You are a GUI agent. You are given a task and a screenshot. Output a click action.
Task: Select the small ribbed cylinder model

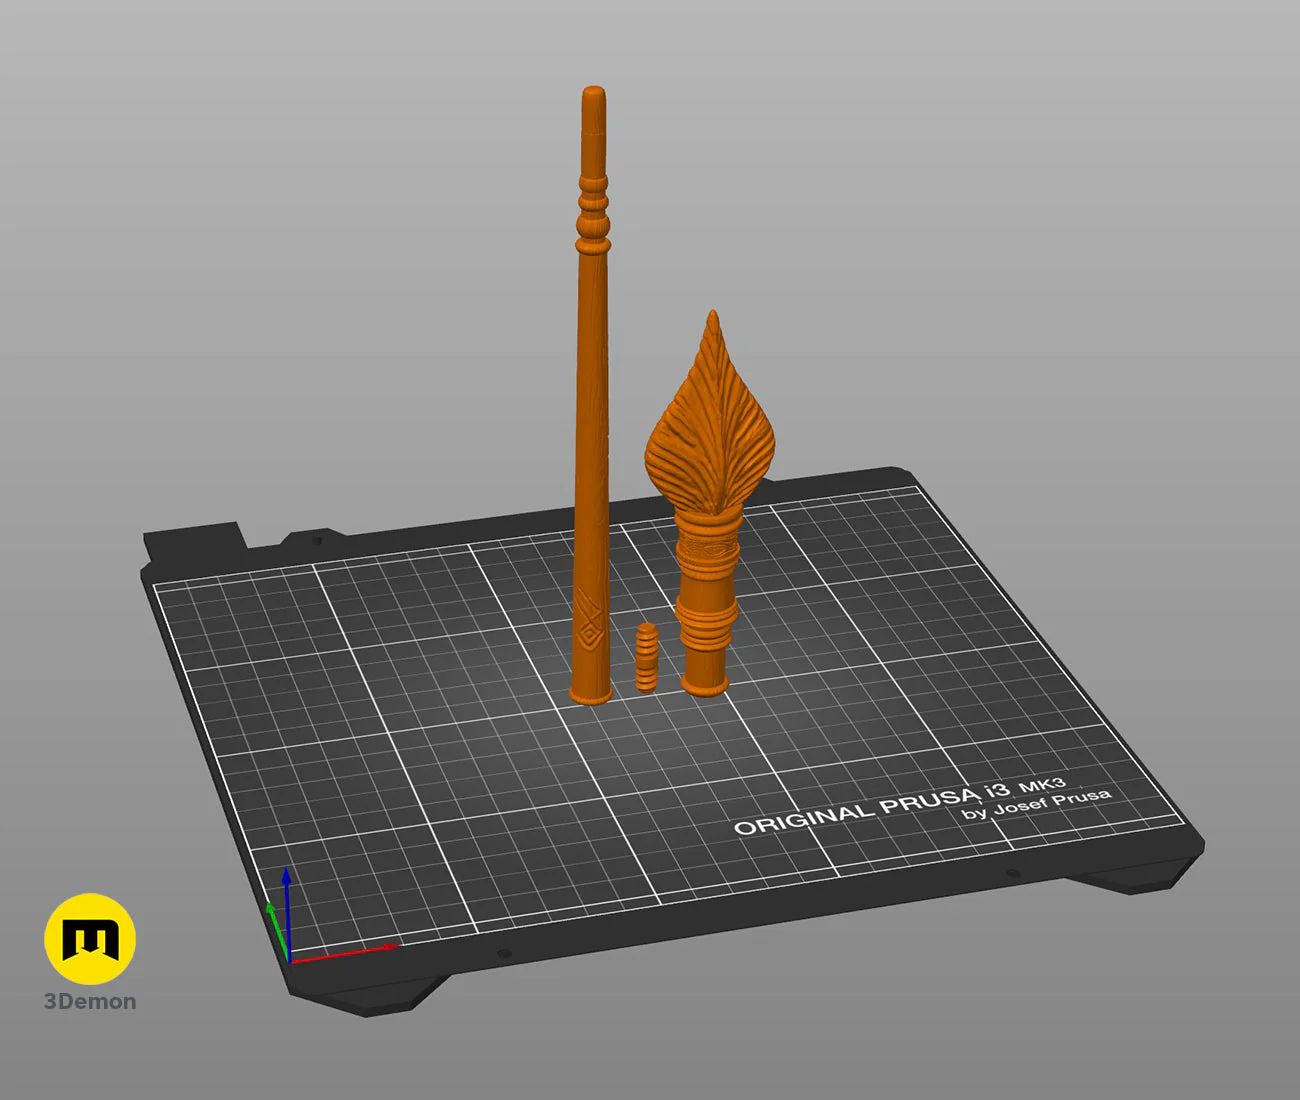point(647,656)
